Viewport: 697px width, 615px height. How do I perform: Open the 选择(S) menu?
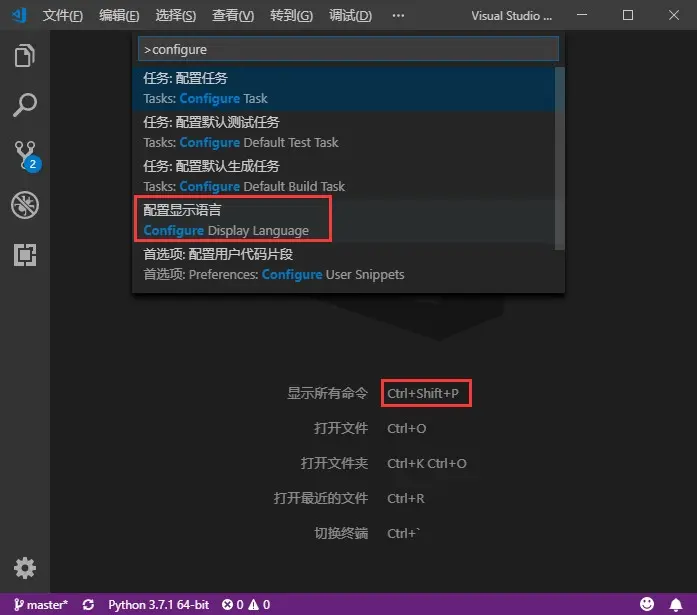tap(176, 16)
